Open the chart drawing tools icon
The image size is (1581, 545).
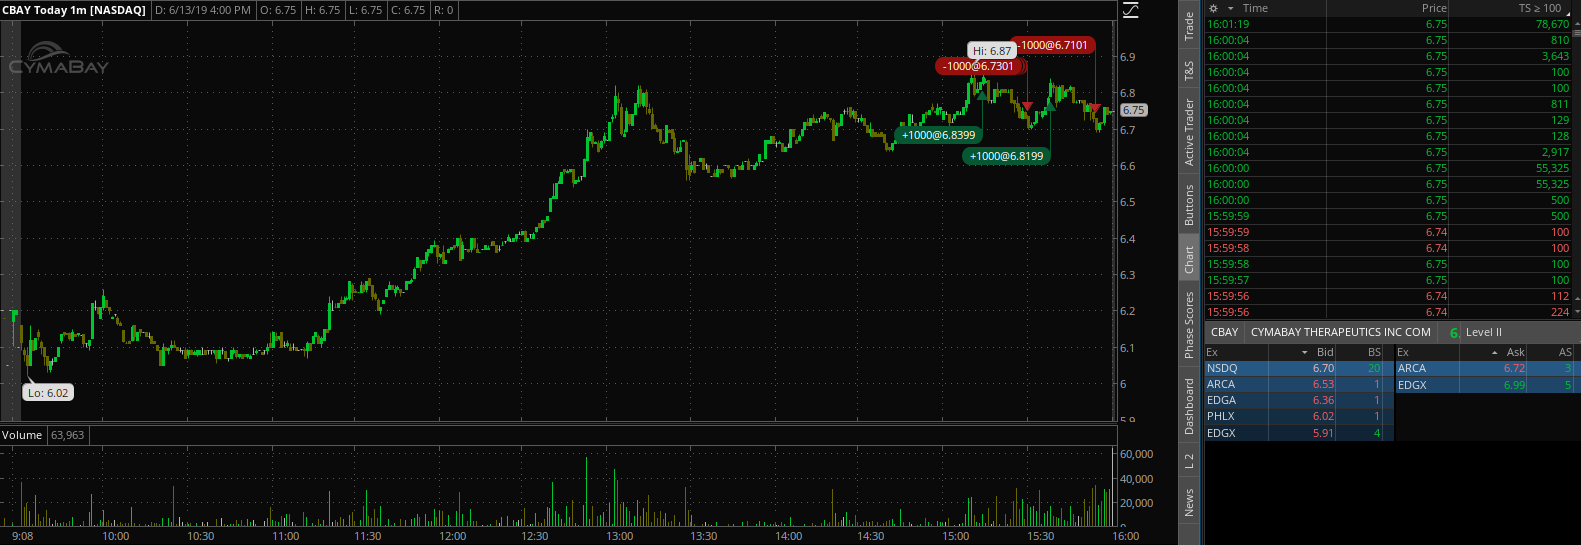(1130, 10)
